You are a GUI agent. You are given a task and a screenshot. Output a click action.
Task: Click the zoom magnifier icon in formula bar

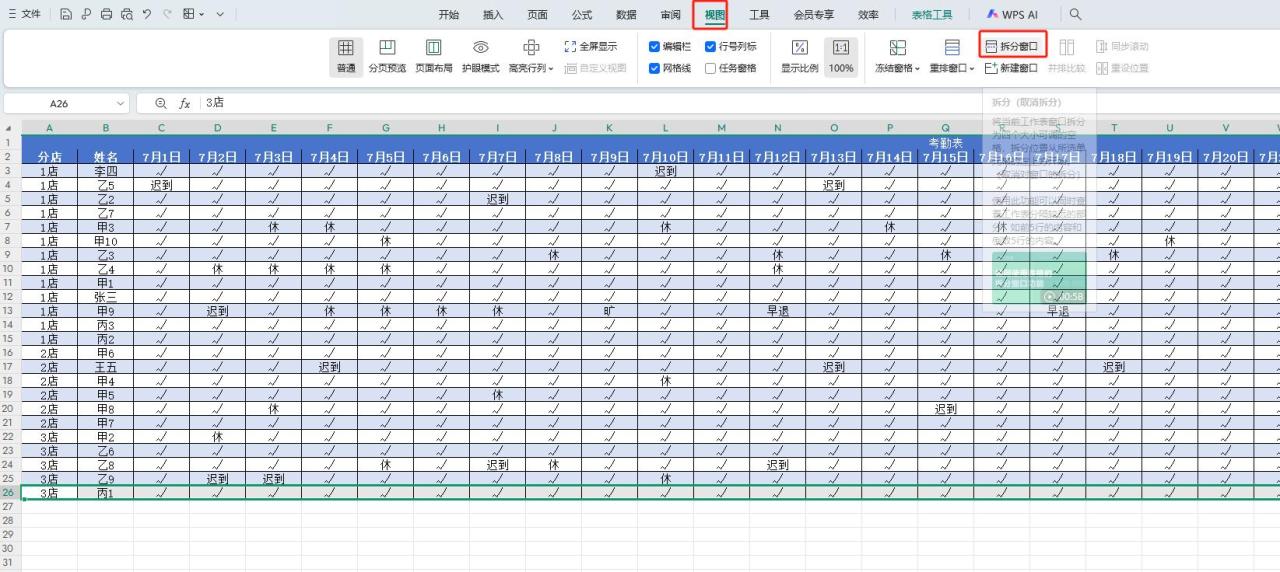pos(161,103)
